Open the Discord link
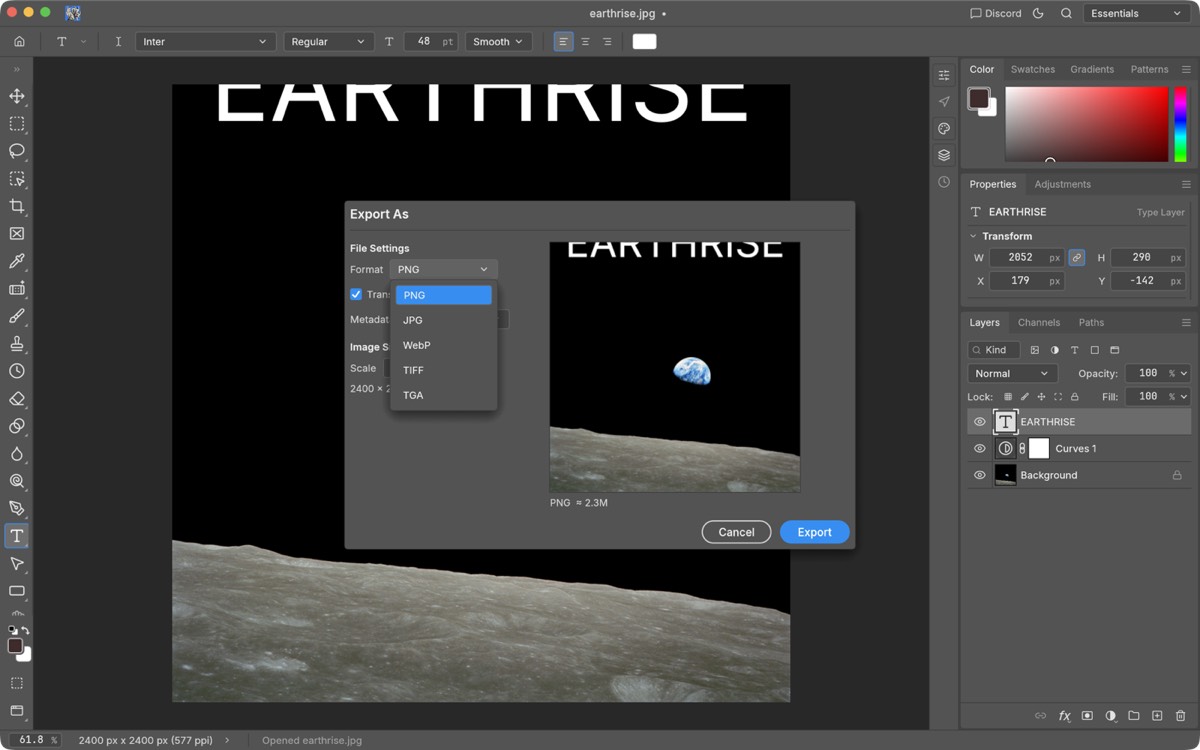 click(996, 14)
